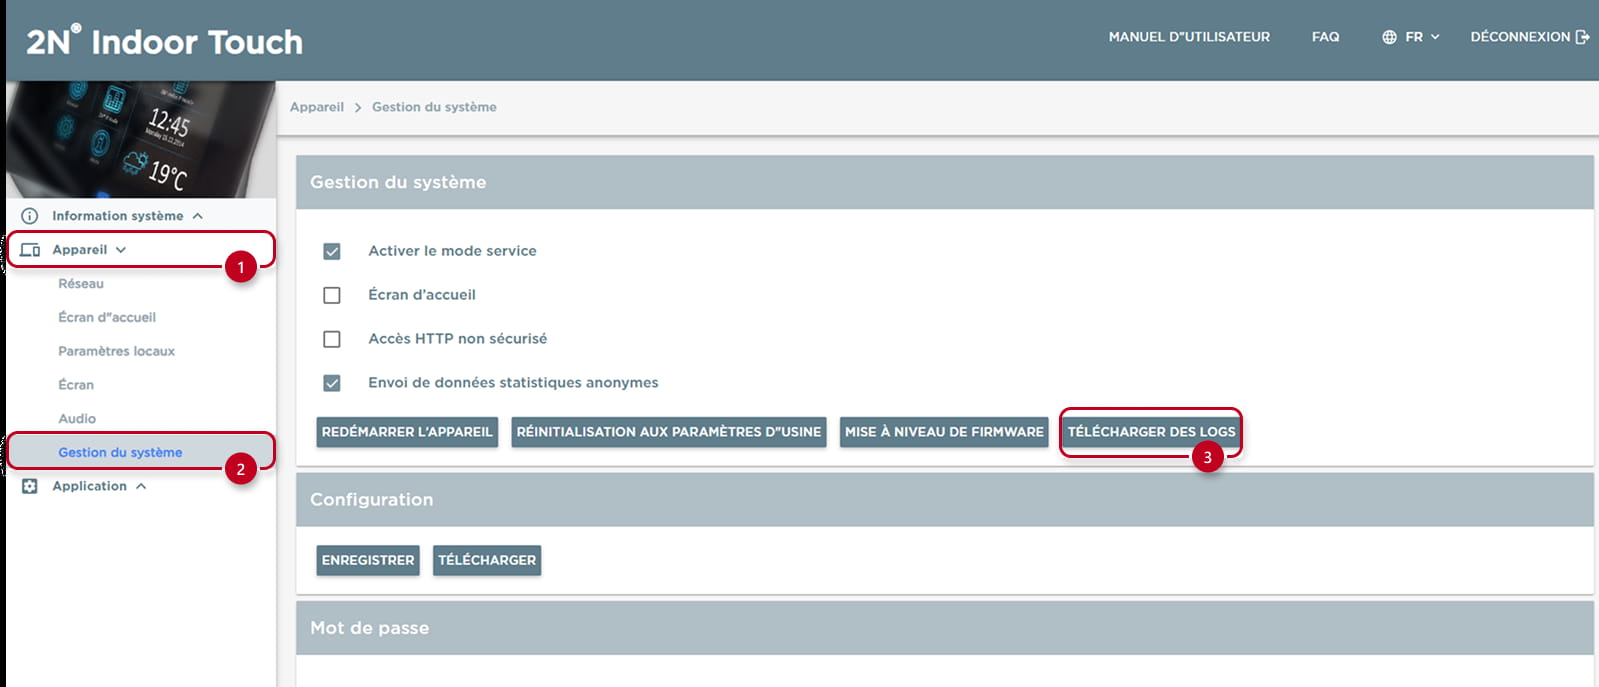Expand the Information système chevron

[198, 216]
